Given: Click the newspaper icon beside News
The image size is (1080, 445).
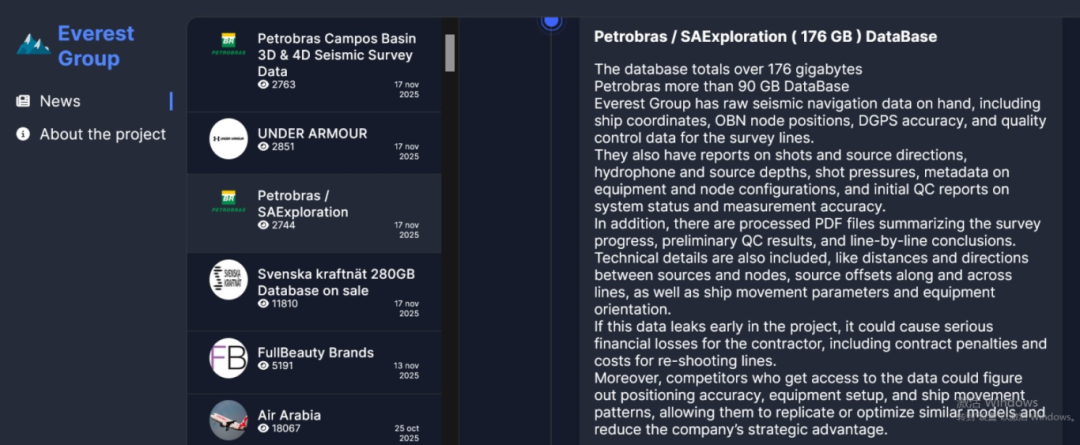Looking at the screenshot, I should [23, 101].
